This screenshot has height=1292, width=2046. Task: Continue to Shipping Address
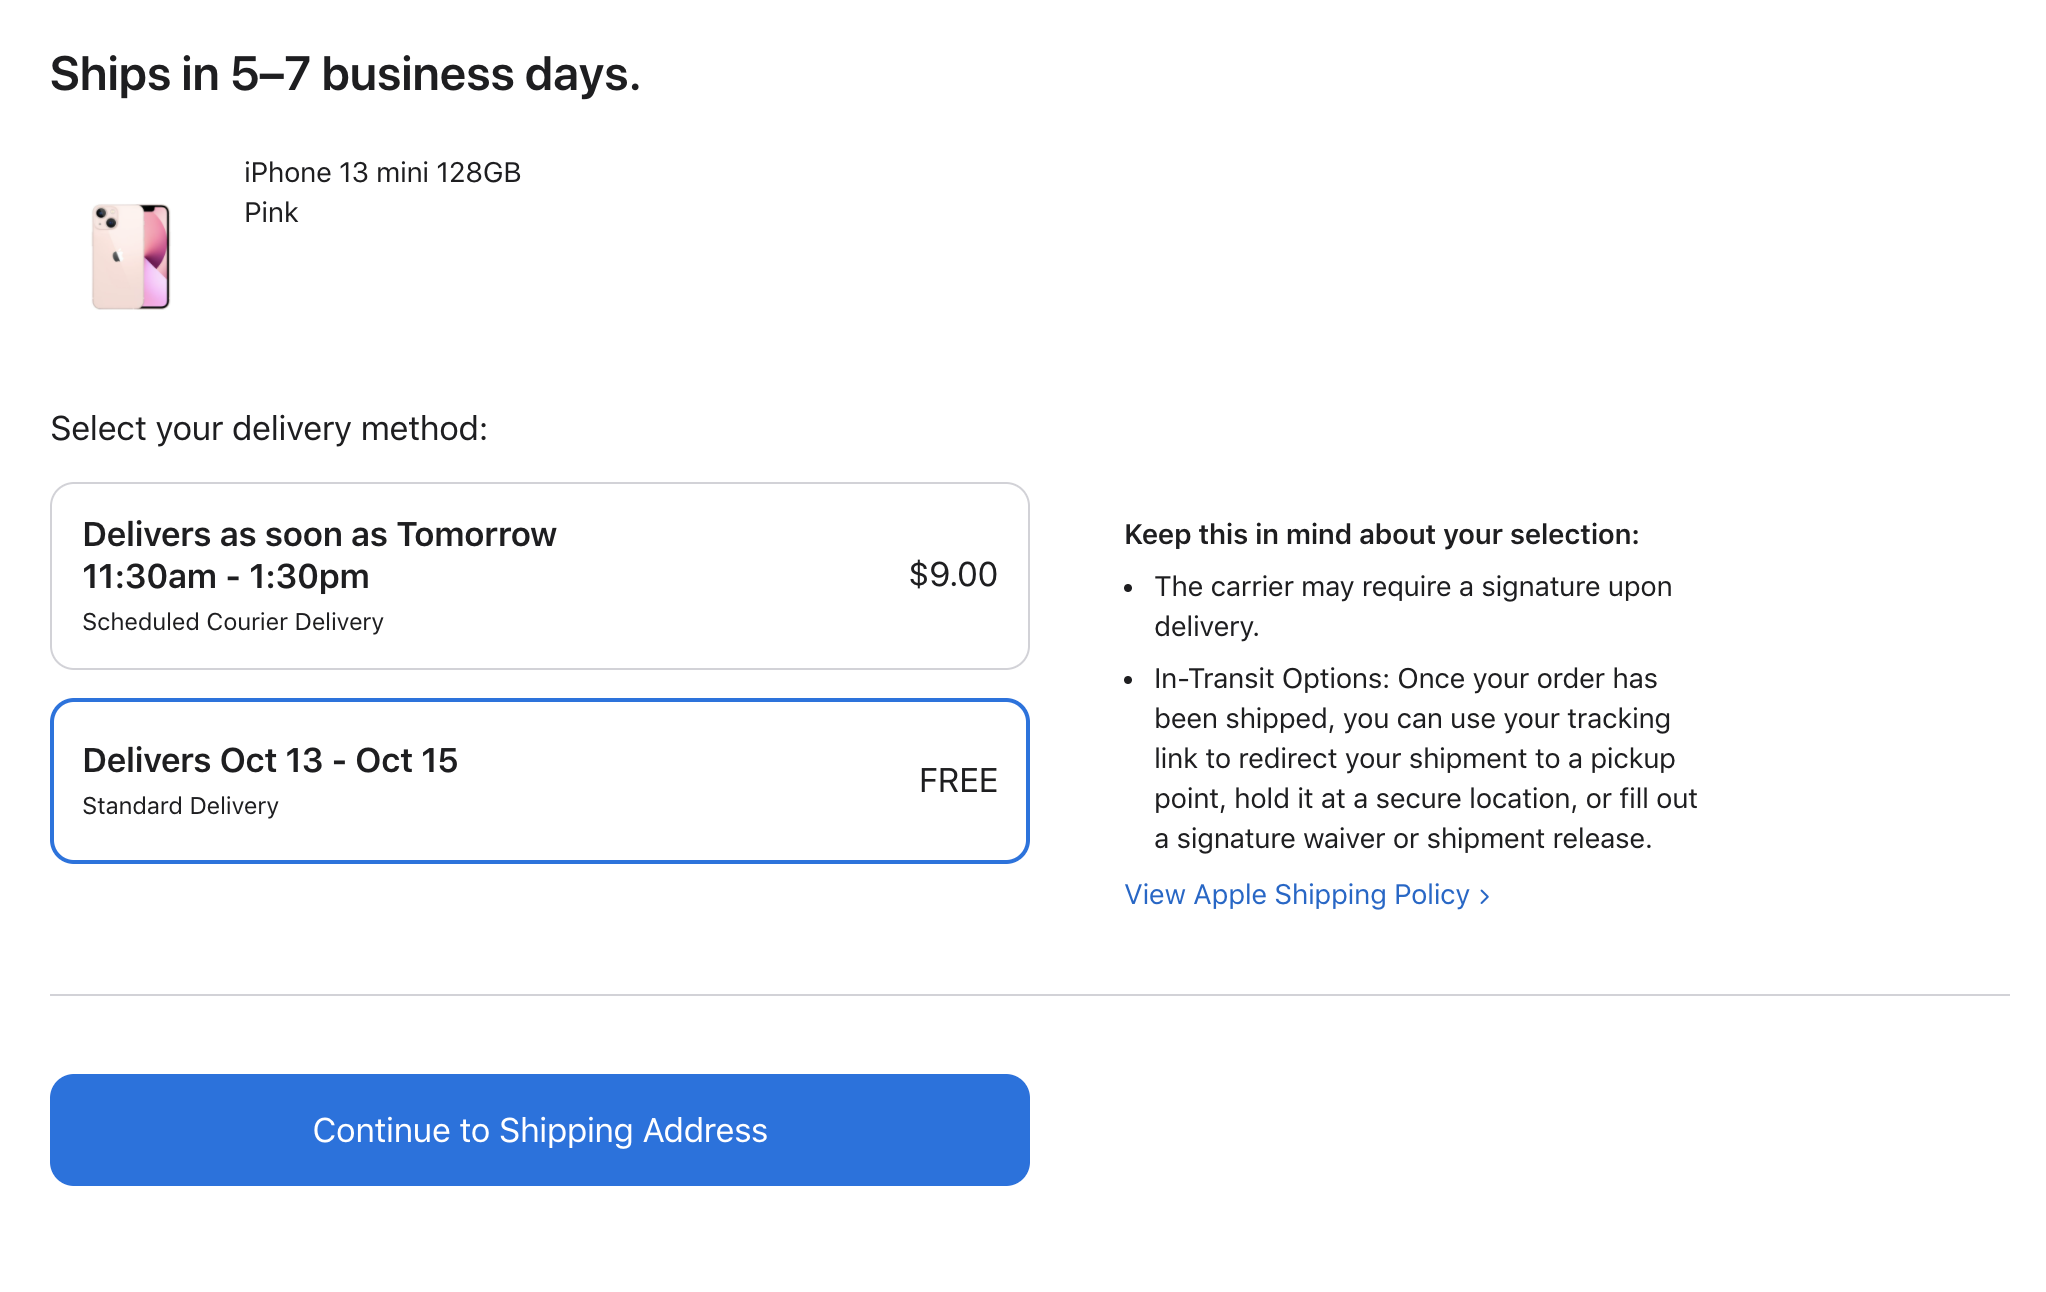pos(540,1130)
